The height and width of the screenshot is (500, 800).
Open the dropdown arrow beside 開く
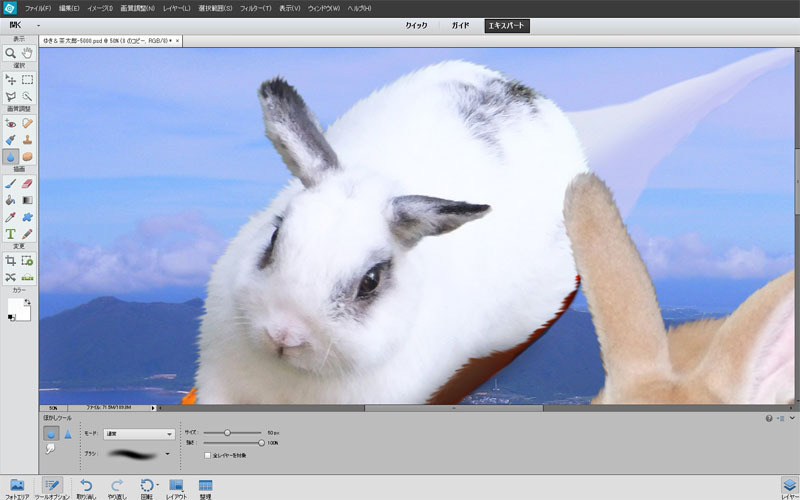(38, 25)
